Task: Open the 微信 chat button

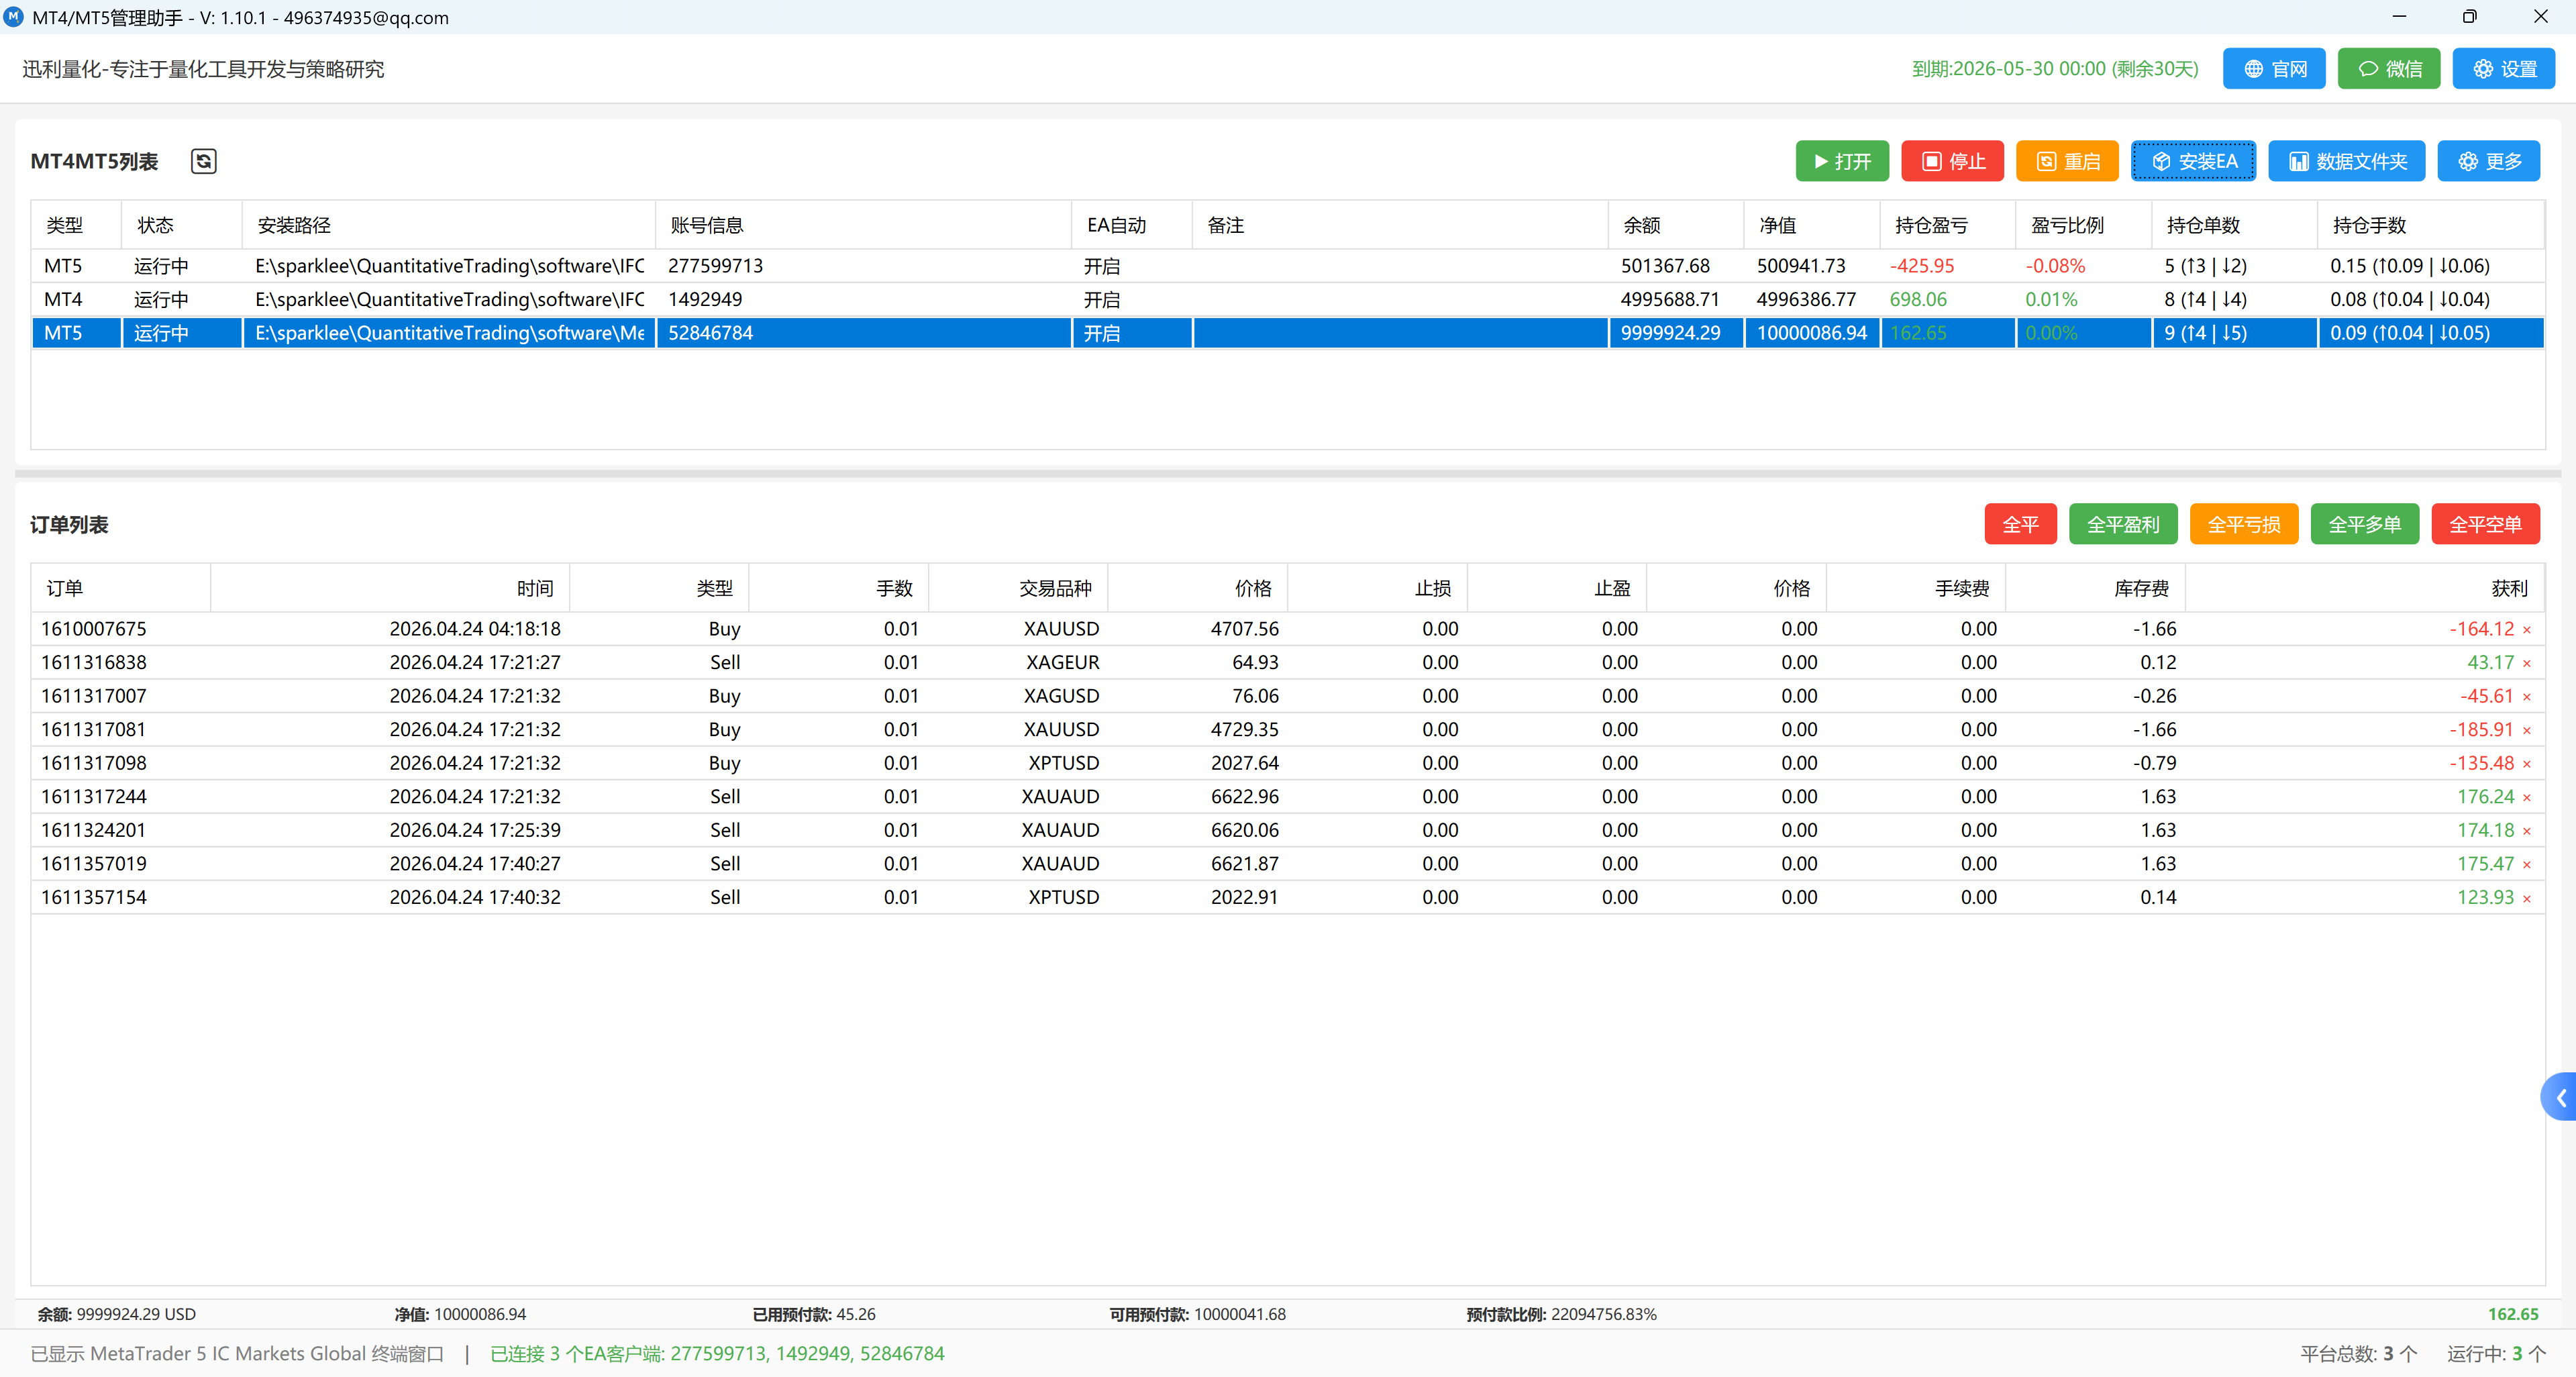Action: click(2389, 69)
